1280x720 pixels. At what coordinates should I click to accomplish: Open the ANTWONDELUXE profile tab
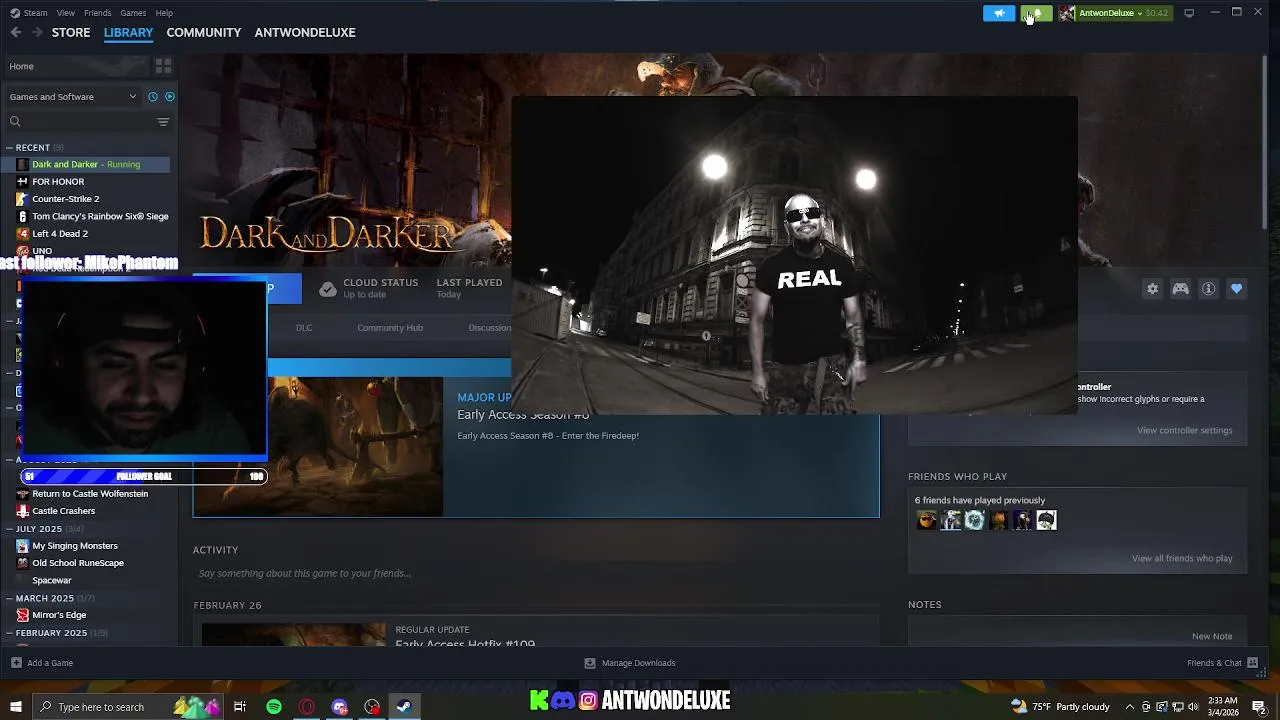tap(305, 32)
